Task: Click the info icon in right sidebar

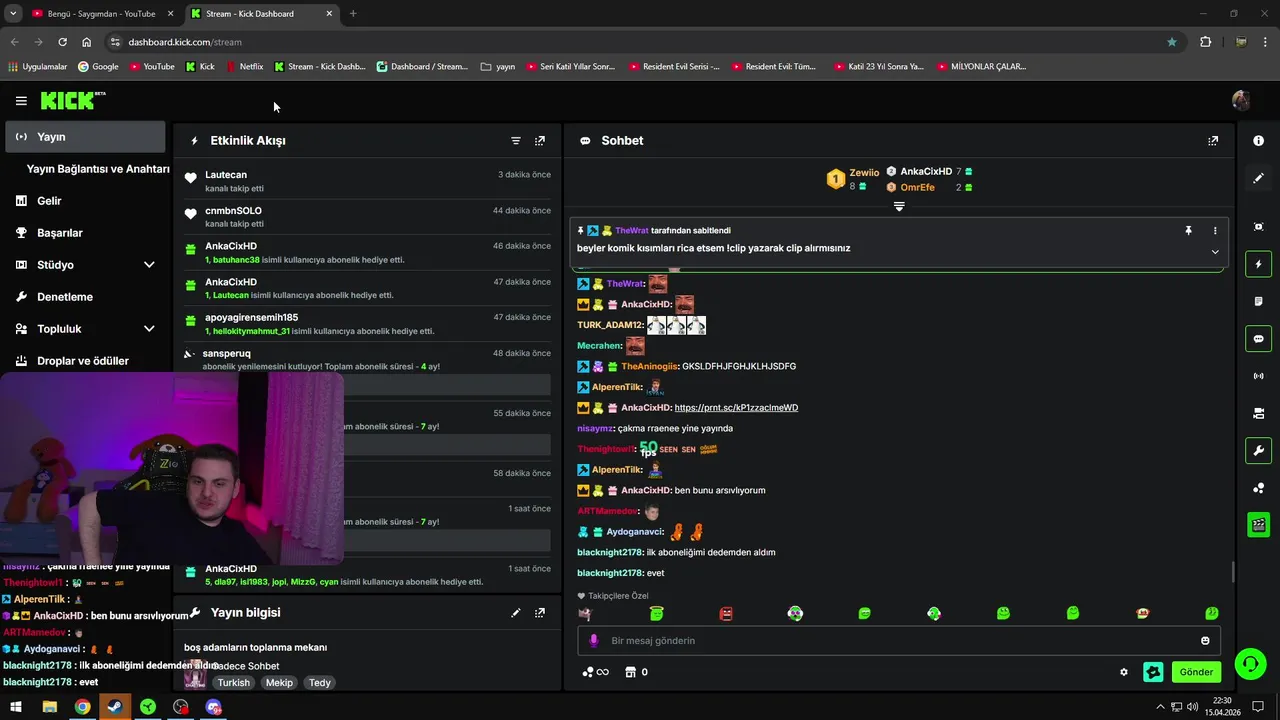Action: (1259, 141)
